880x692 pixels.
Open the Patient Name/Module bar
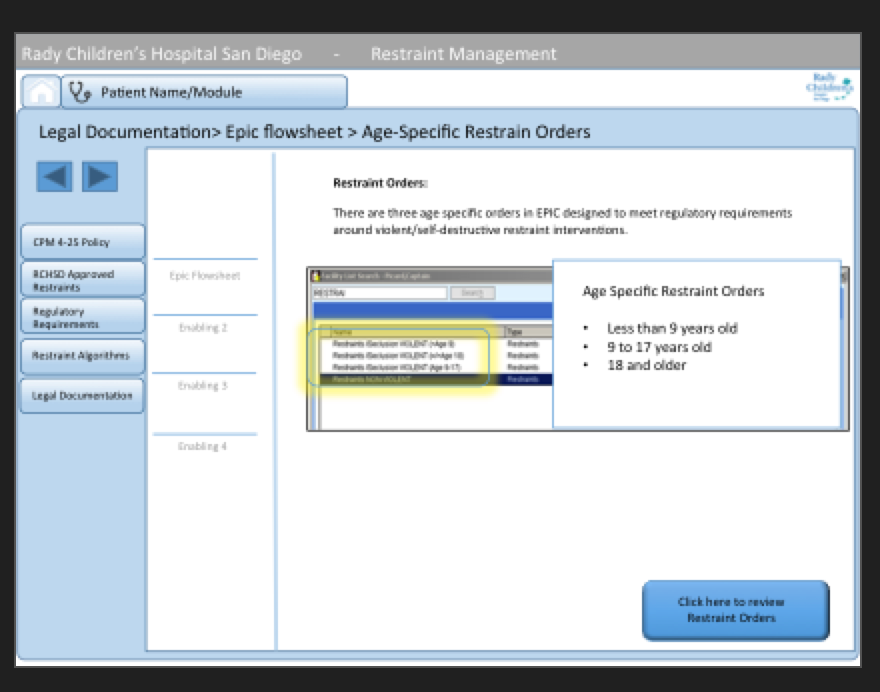point(204,92)
